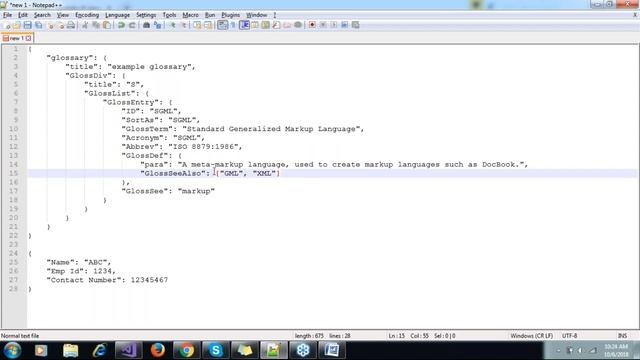
Task: Open the Tools menu
Action: click(169, 15)
